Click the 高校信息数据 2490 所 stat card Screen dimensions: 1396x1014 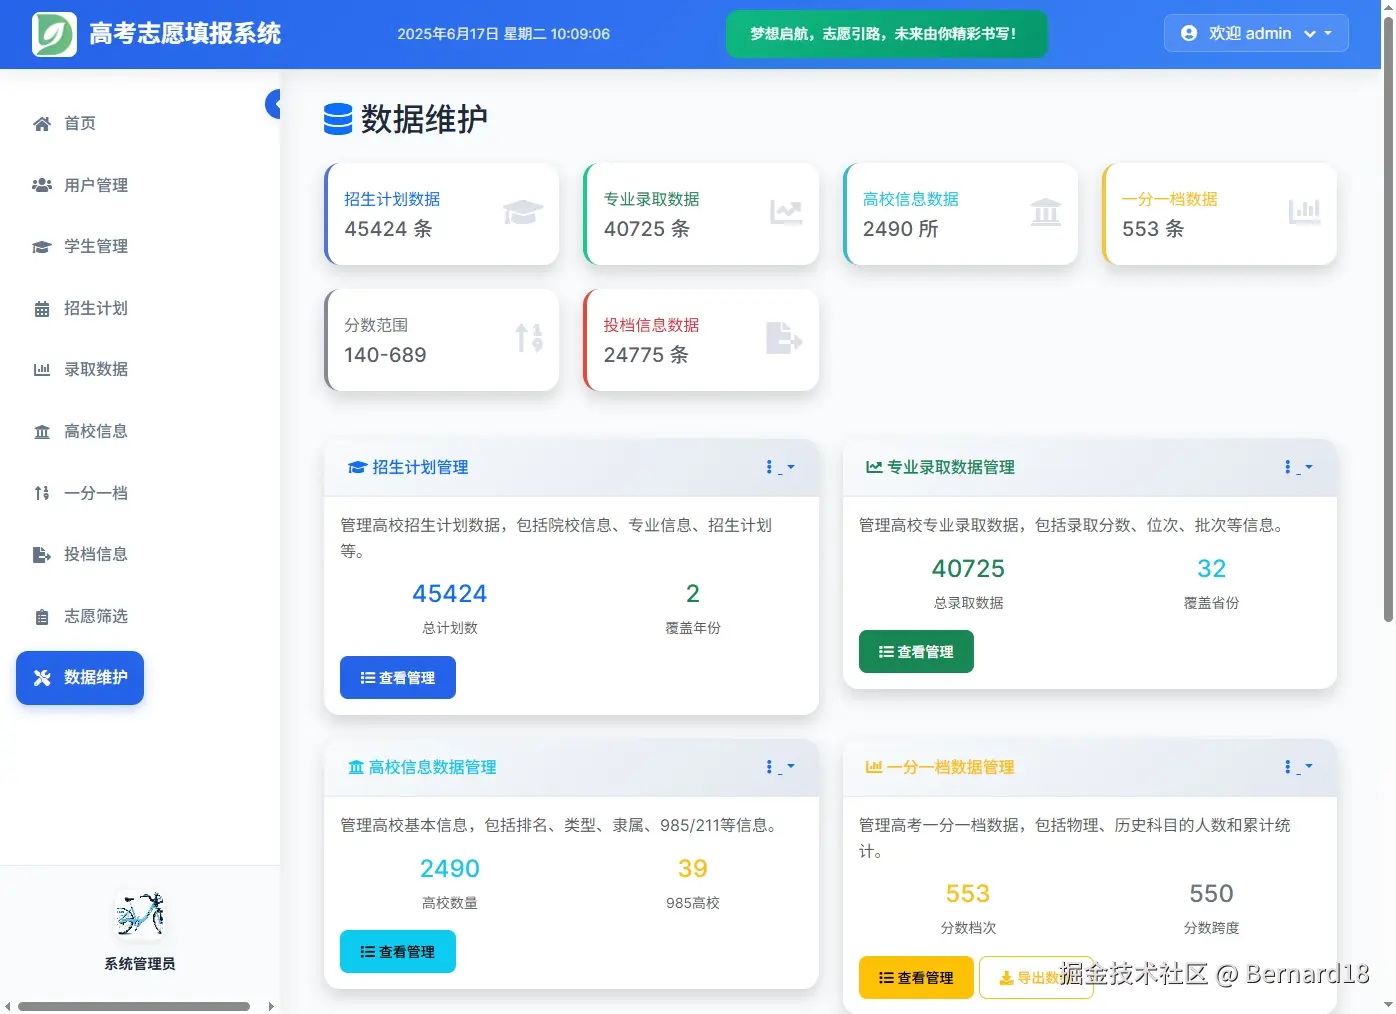click(960, 214)
